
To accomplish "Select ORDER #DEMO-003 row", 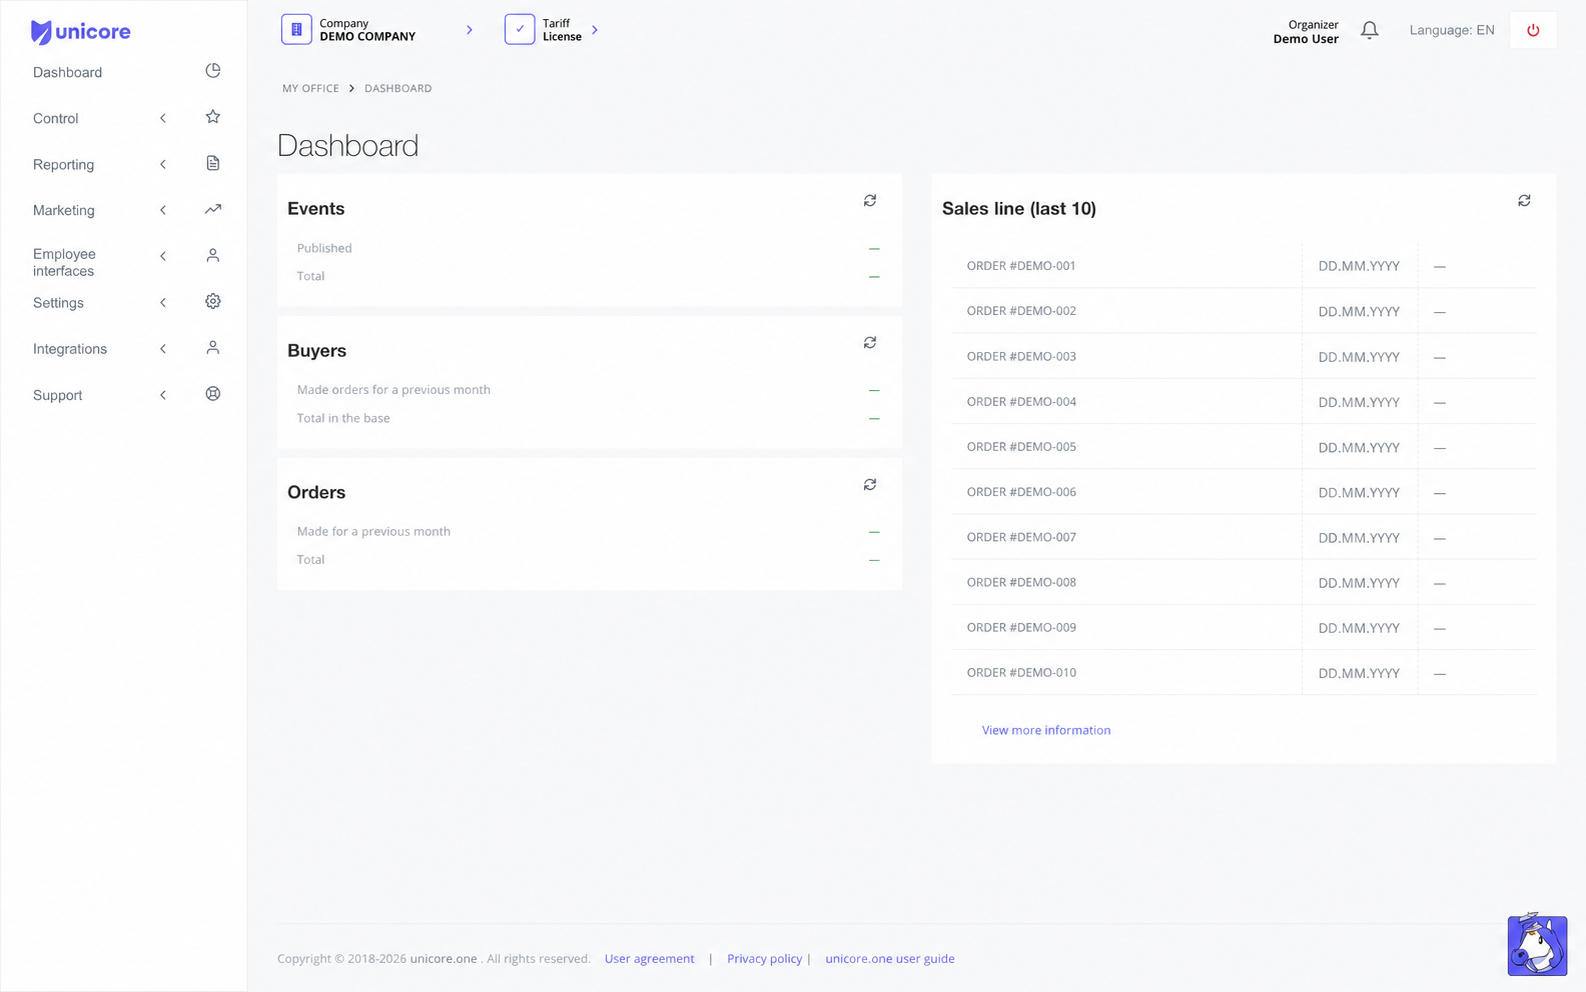I will click(1244, 356).
